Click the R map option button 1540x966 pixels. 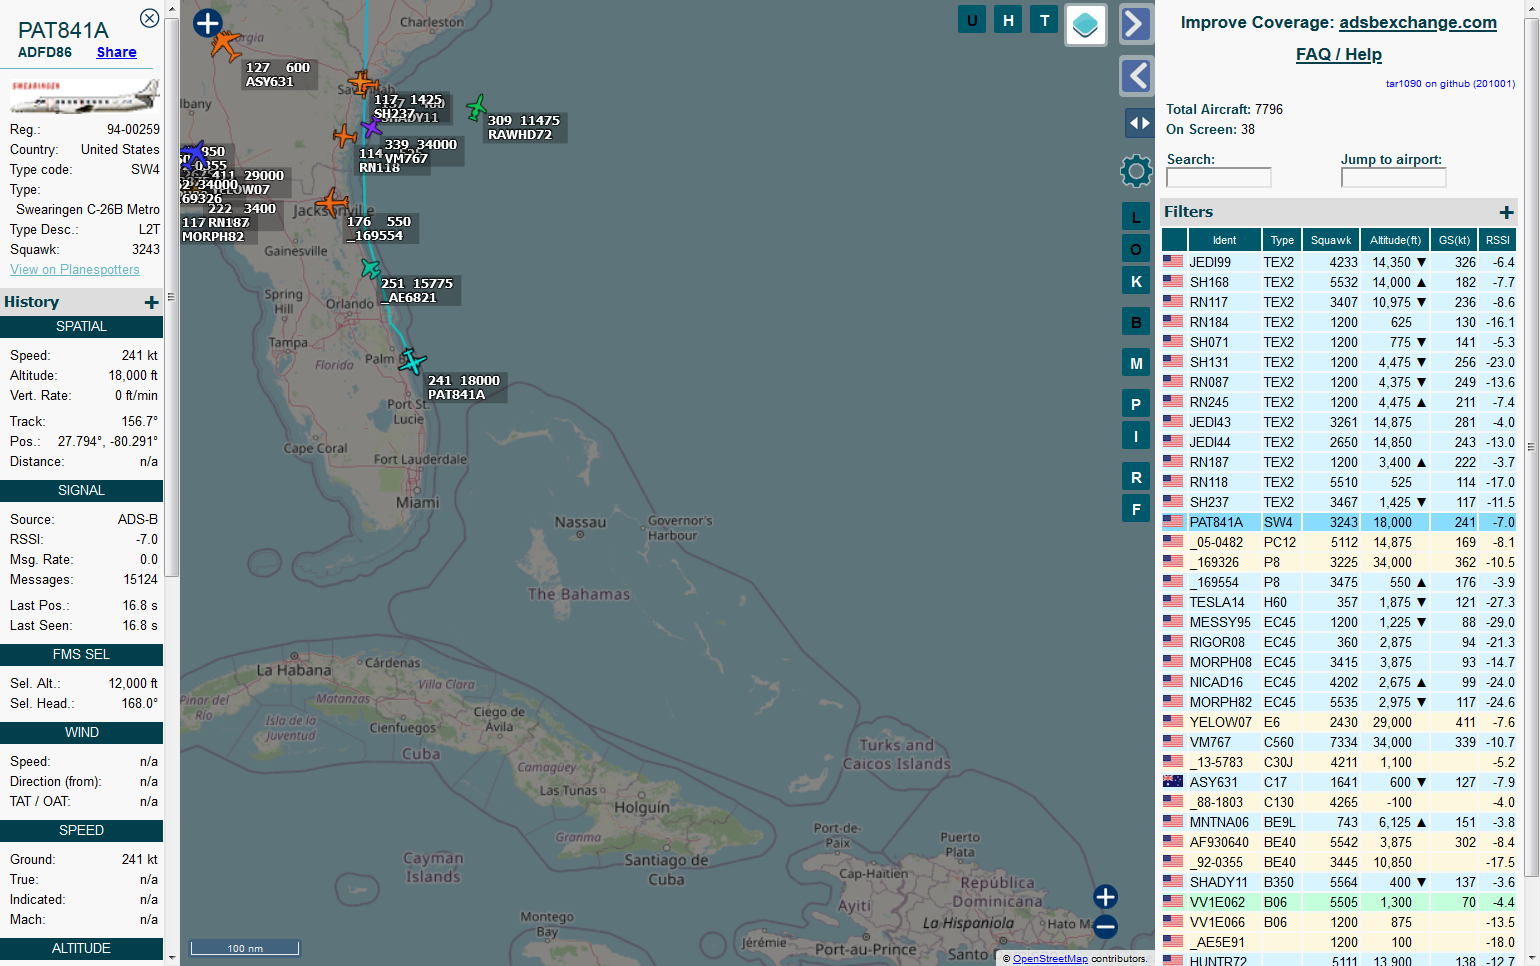[1135, 477]
